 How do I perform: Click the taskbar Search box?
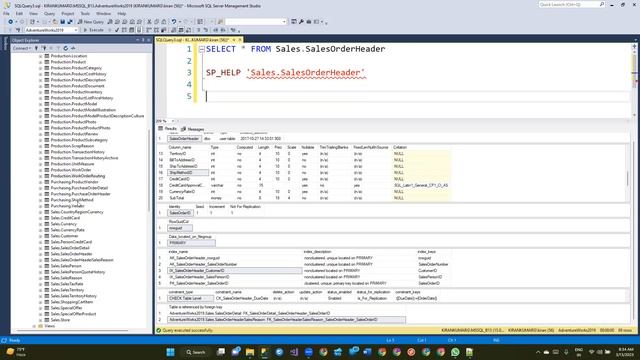click(196, 352)
